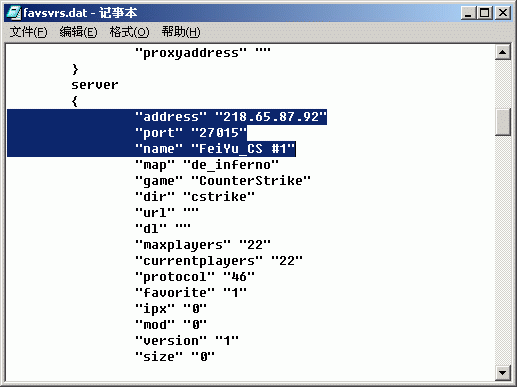Maximize the Notepad window

pyautogui.click(x=485, y=13)
